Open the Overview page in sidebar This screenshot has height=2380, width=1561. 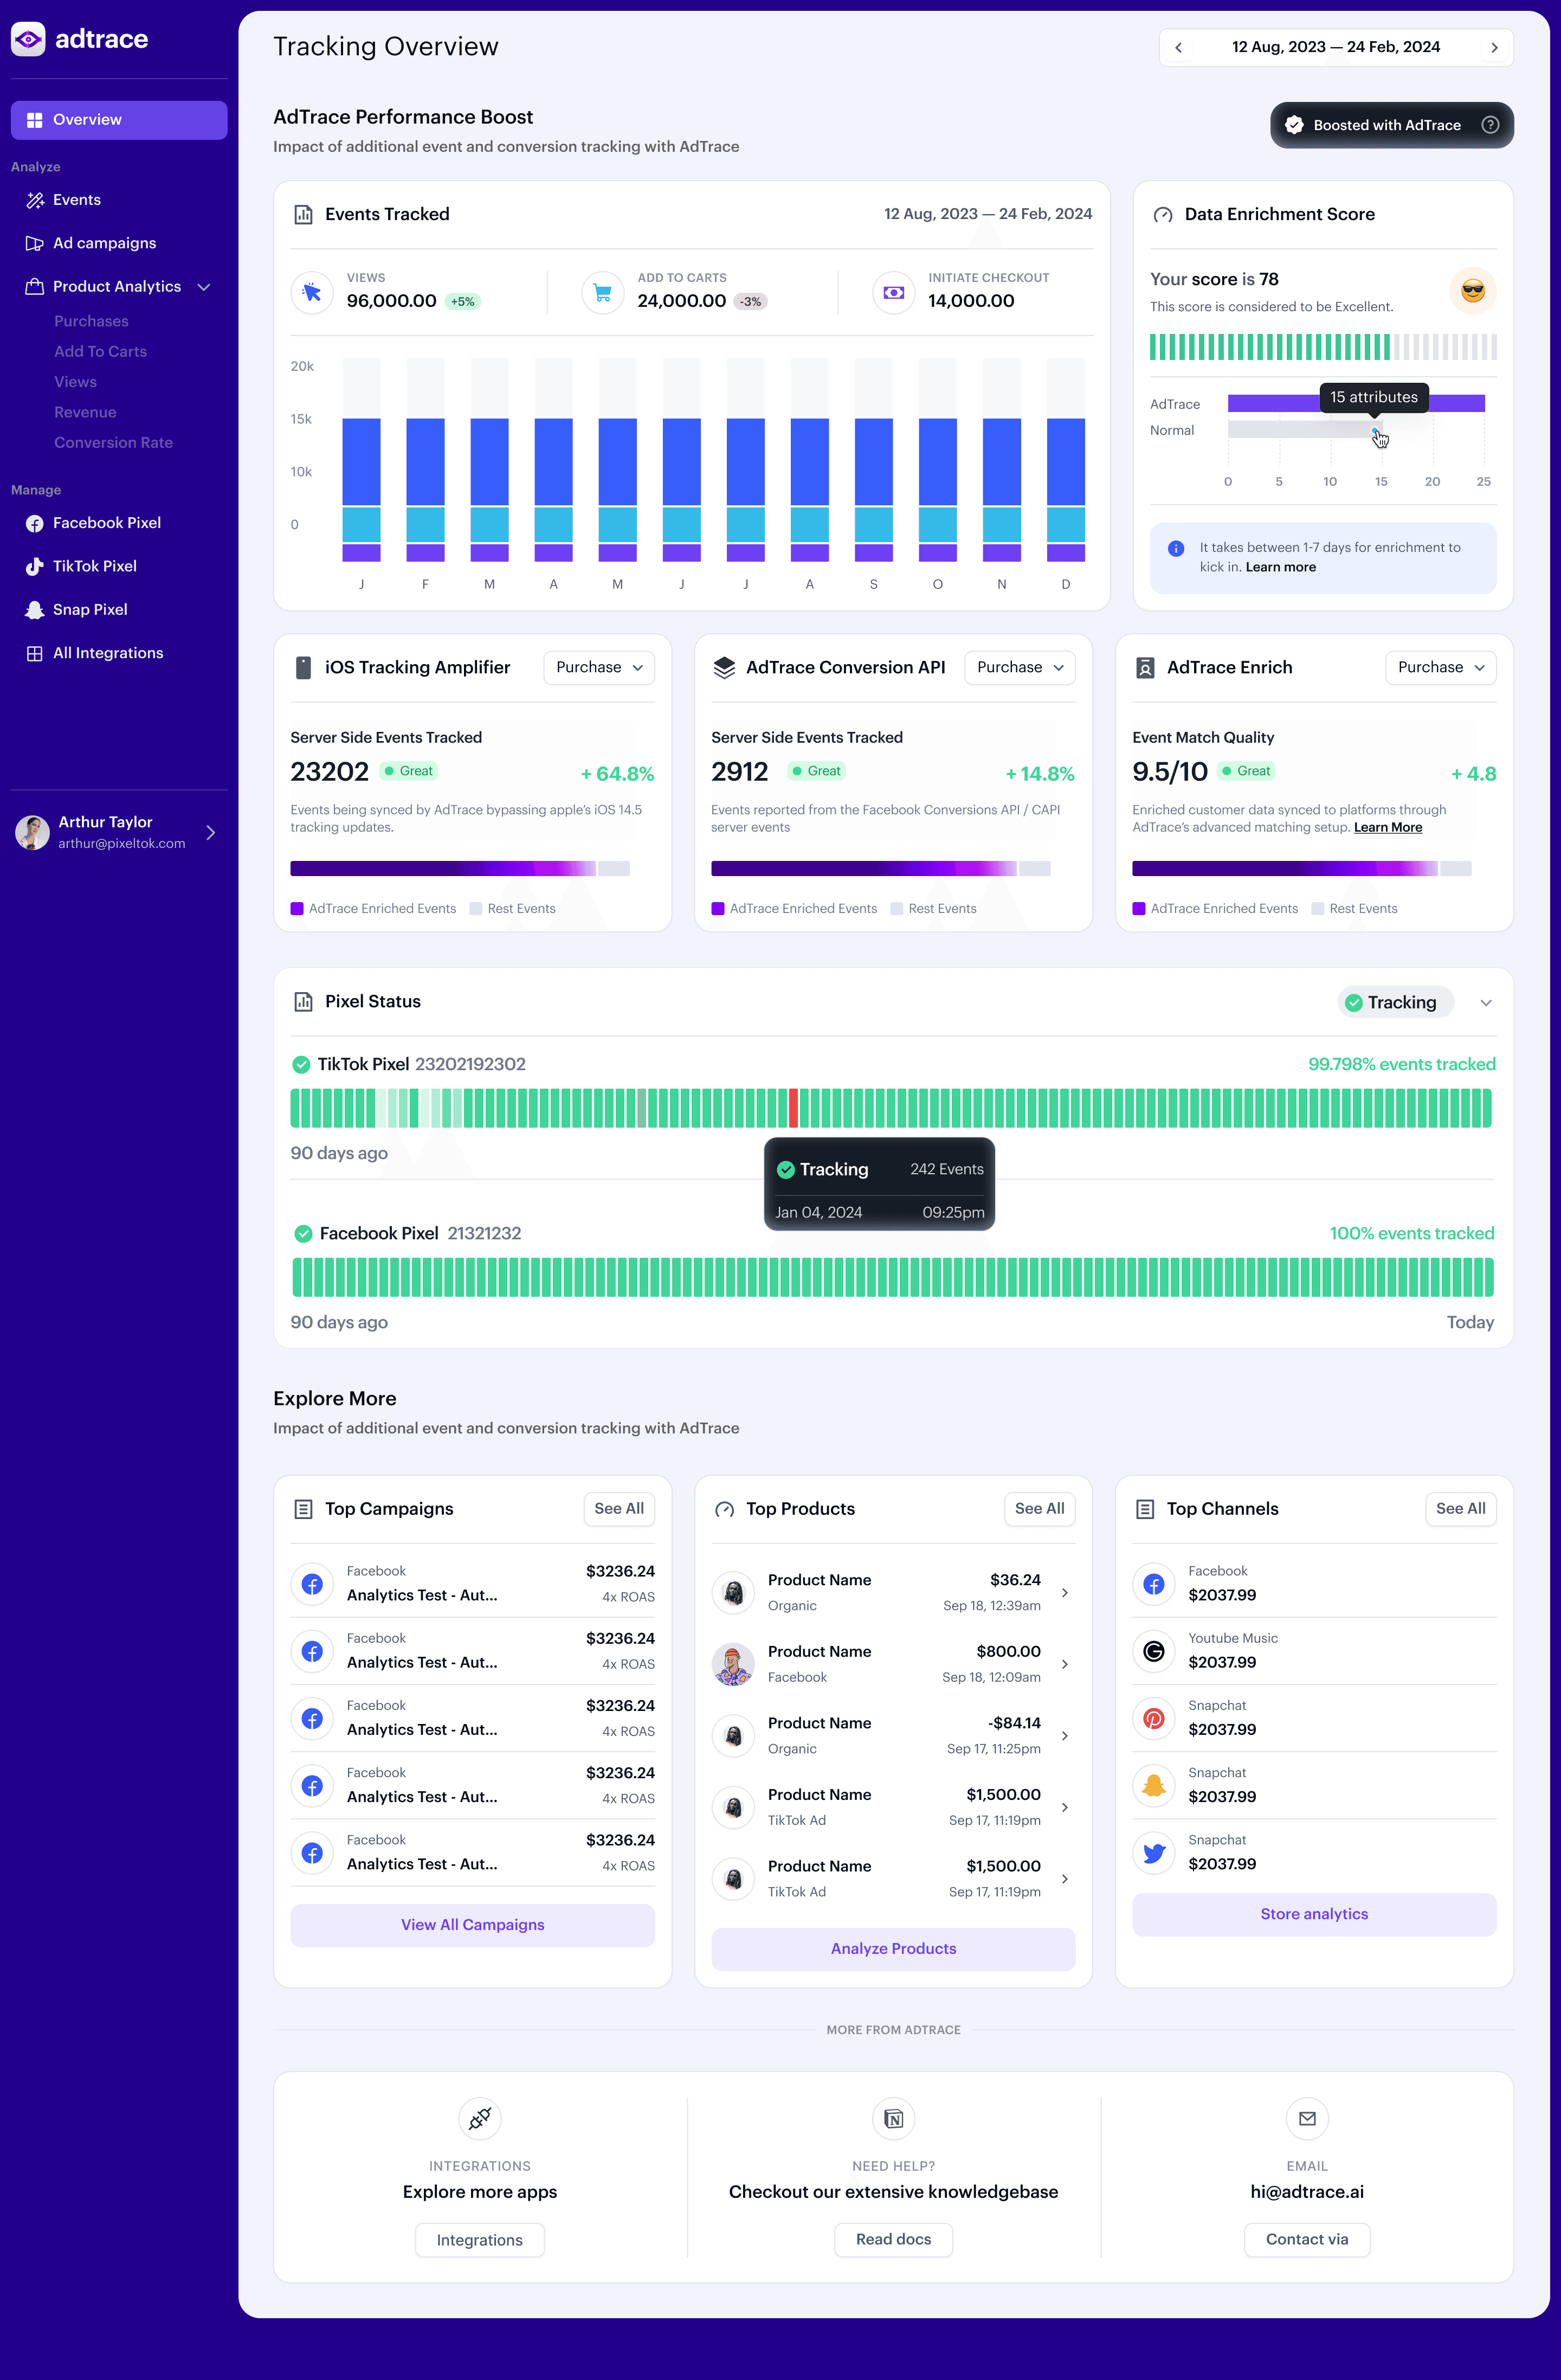119,120
